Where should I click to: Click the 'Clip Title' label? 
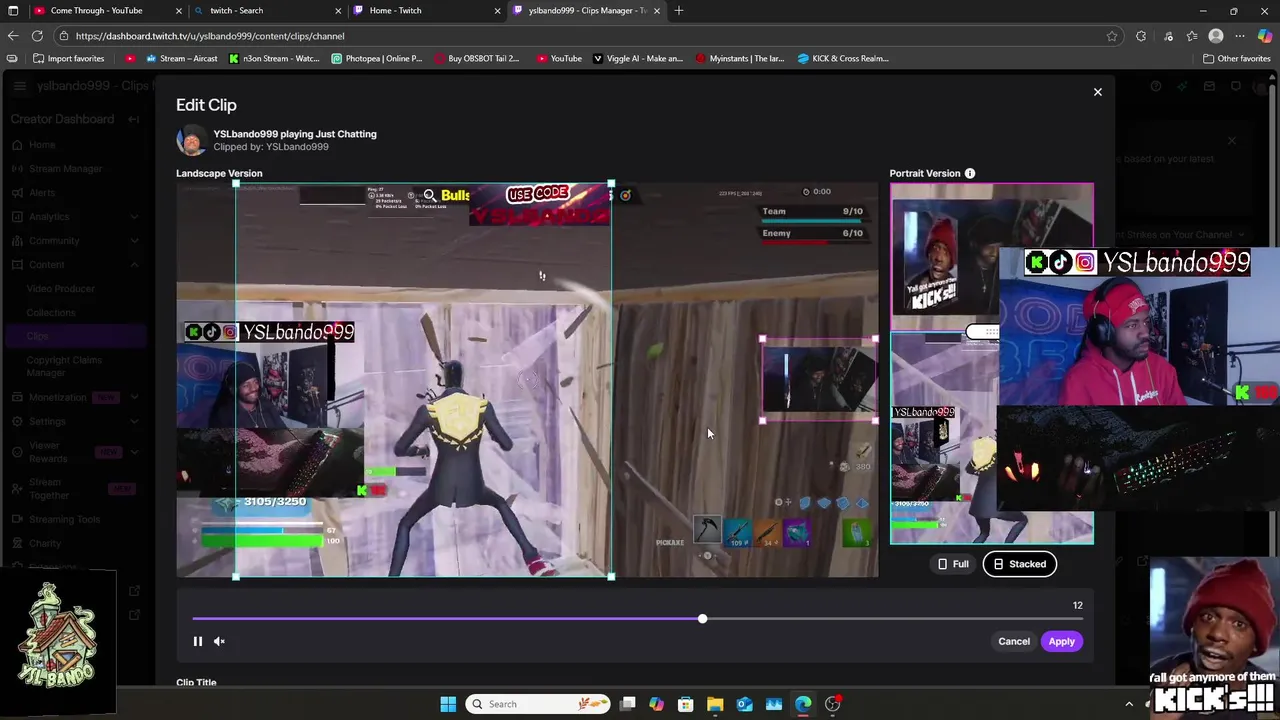[x=196, y=682]
